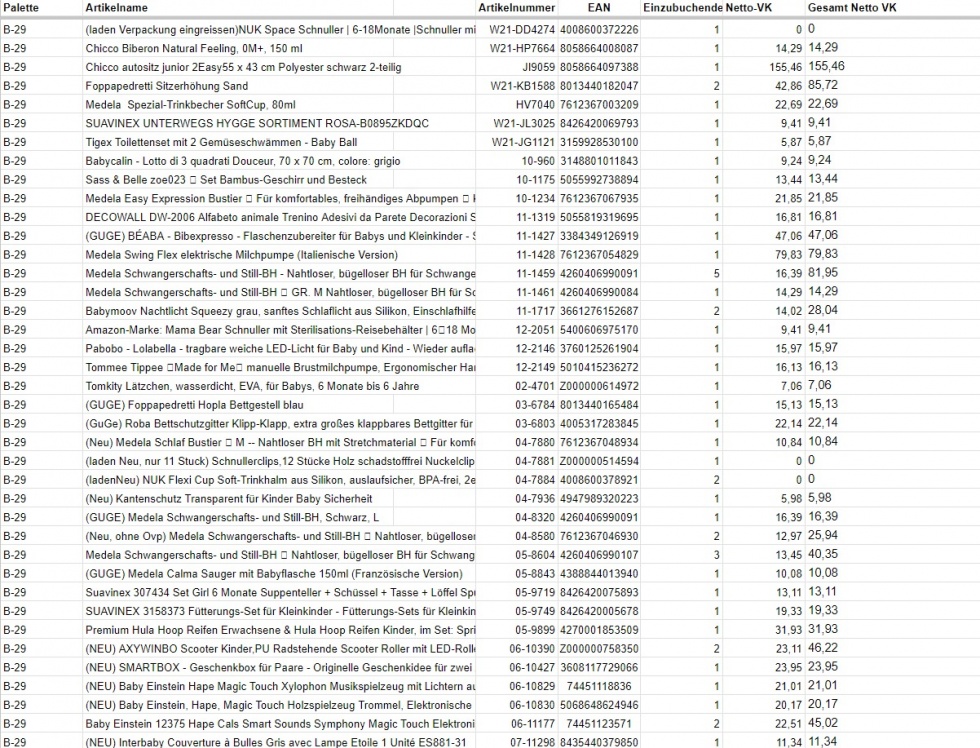Click the Sass & Belle zoe023 cell

226,179
